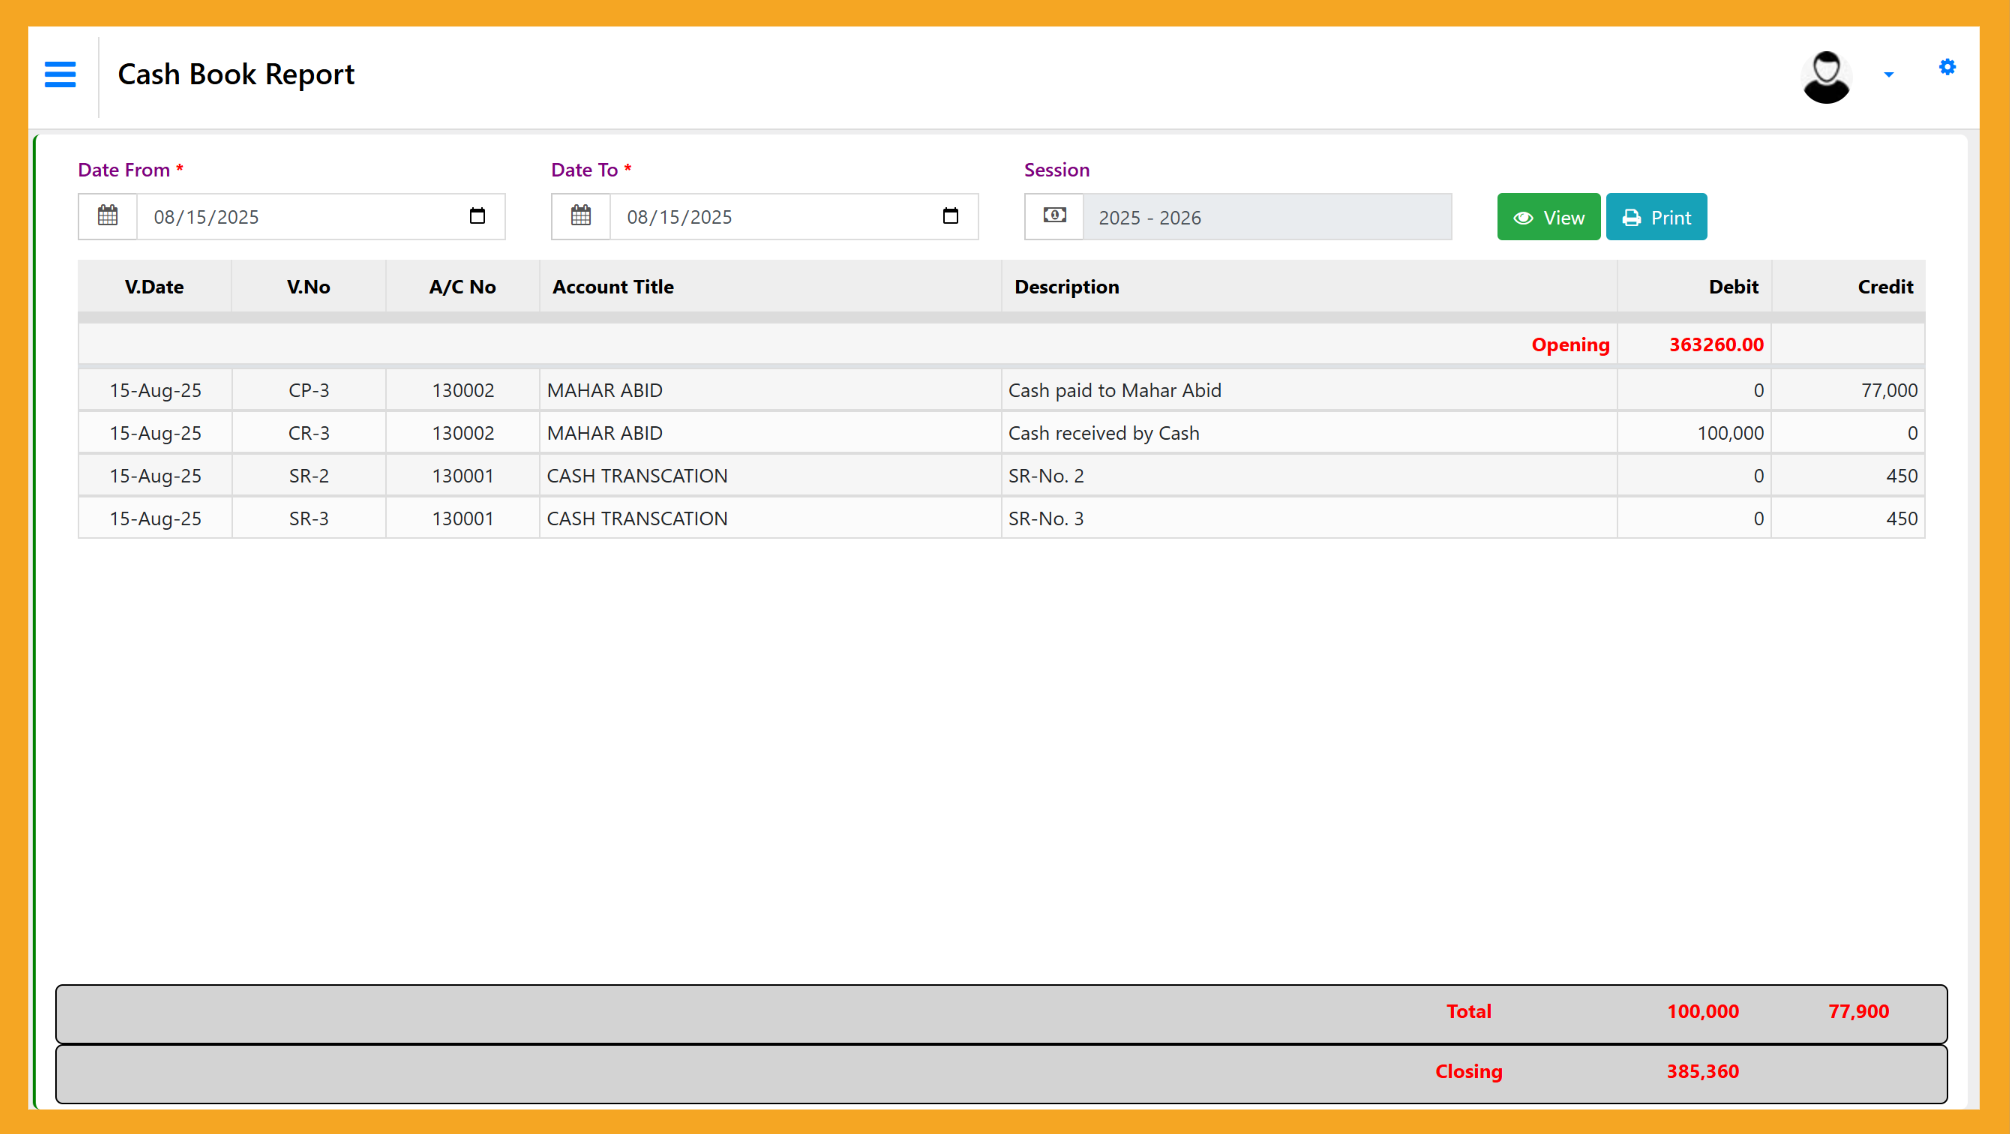Click the Session money icon
This screenshot has width=2010, height=1134.
tap(1054, 216)
